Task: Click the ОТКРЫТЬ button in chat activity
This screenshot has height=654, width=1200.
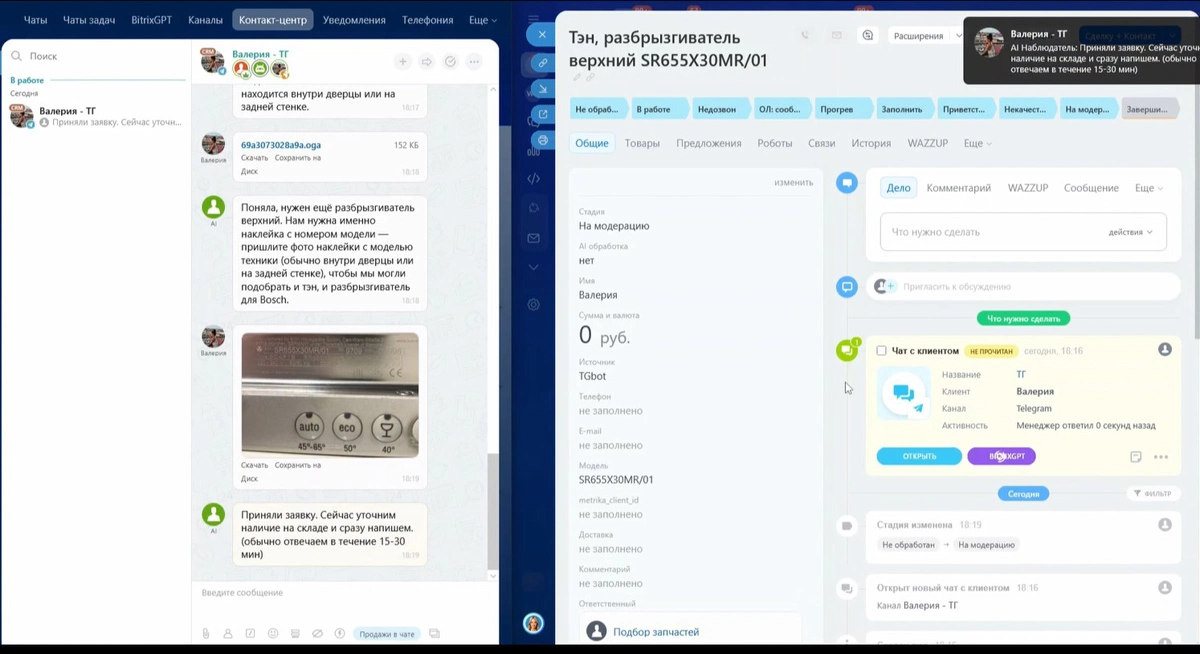Action: pyautogui.click(x=919, y=456)
